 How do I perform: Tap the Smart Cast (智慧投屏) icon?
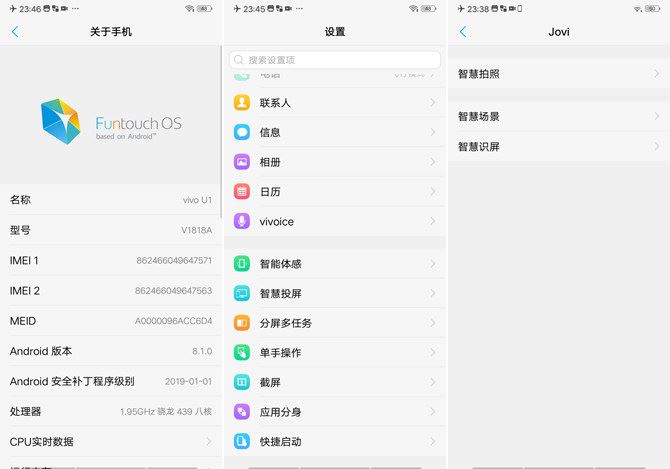click(242, 293)
